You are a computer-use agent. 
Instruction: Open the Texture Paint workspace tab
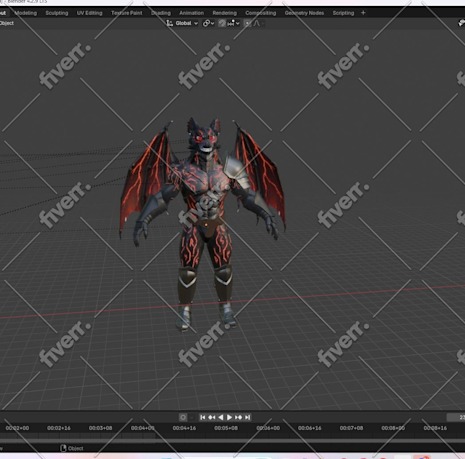pos(126,13)
